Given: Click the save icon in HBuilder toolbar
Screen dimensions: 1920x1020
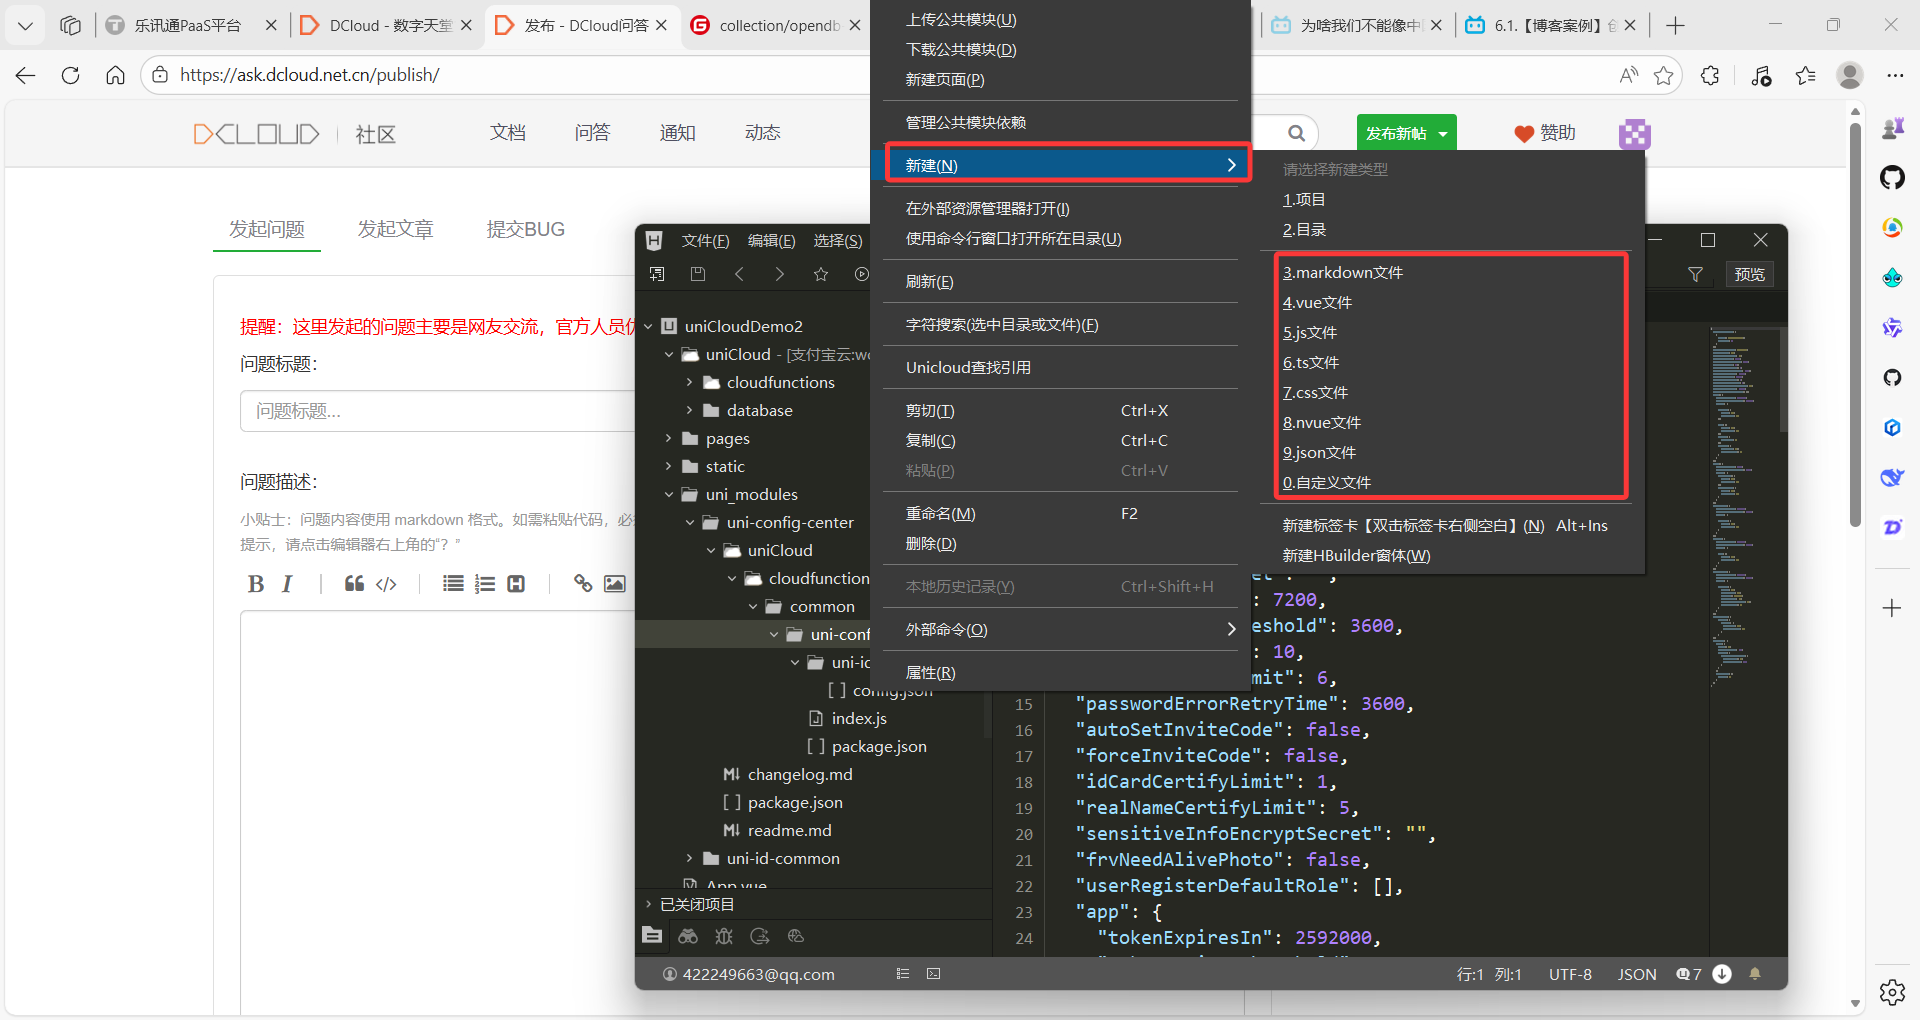Looking at the screenshot, I should pyautogui.click(x=698, y=274).
